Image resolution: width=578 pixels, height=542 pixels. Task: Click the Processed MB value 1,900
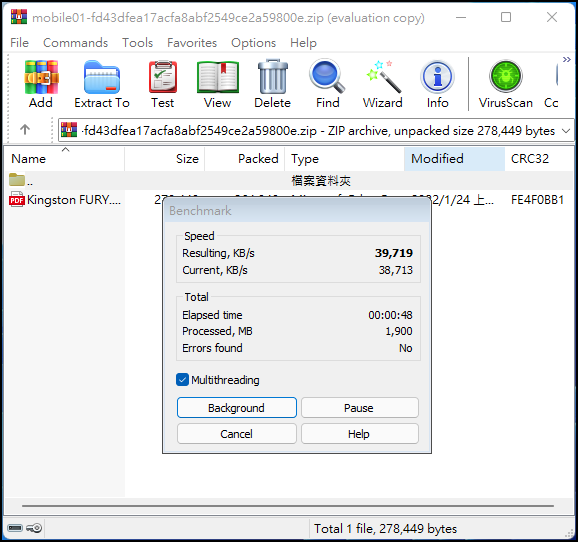(x=399, y=331)
